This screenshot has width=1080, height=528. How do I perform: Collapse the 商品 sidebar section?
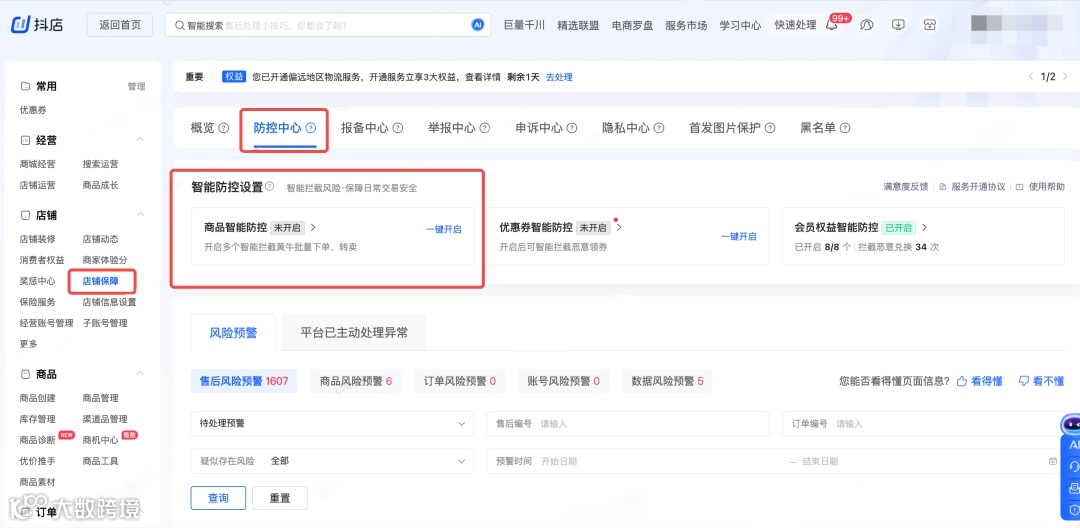click(x=141, y=374)
